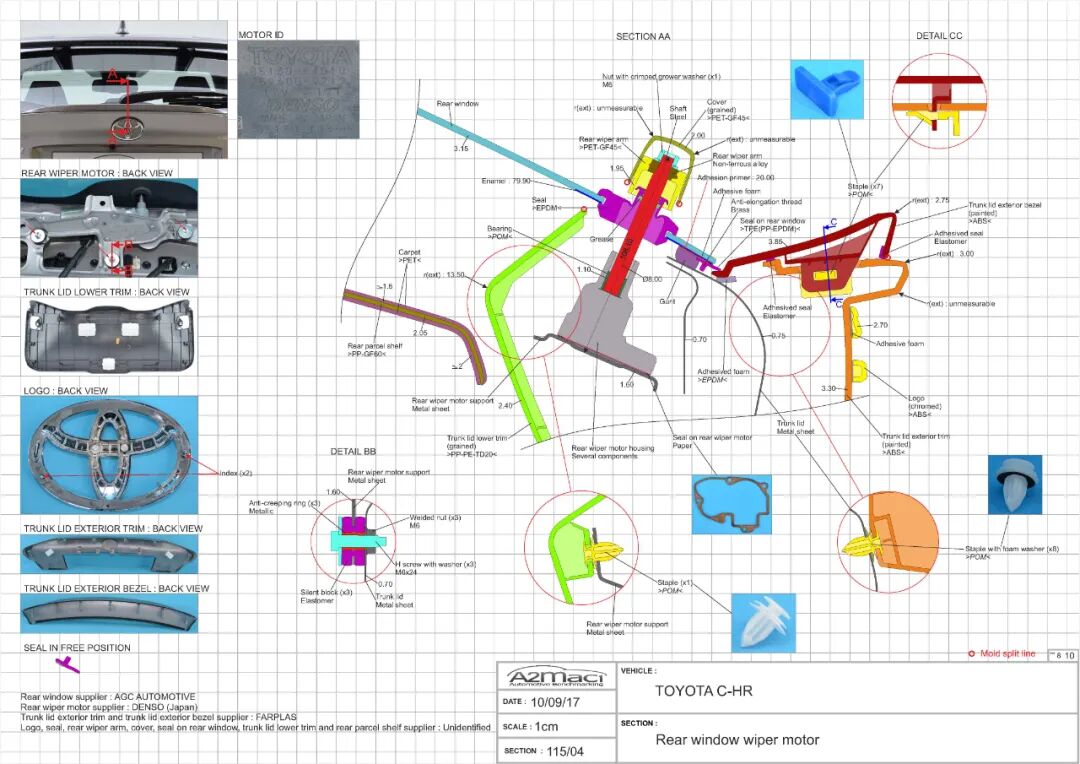Image resolution: width=1080 pixels, height=764 pixels.
Task: Select 'TRUNK LID EXTERIOR BEZEL : BACK VIEW' caption
Action: (x=116, y=588)
